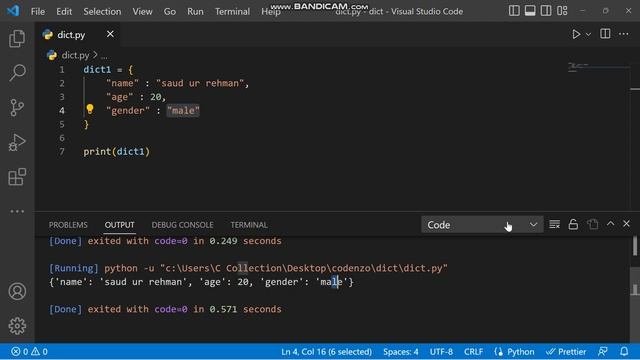Open the Search view in activity bar
Screen dimensions: 640x360
click(x=17, y=73)
